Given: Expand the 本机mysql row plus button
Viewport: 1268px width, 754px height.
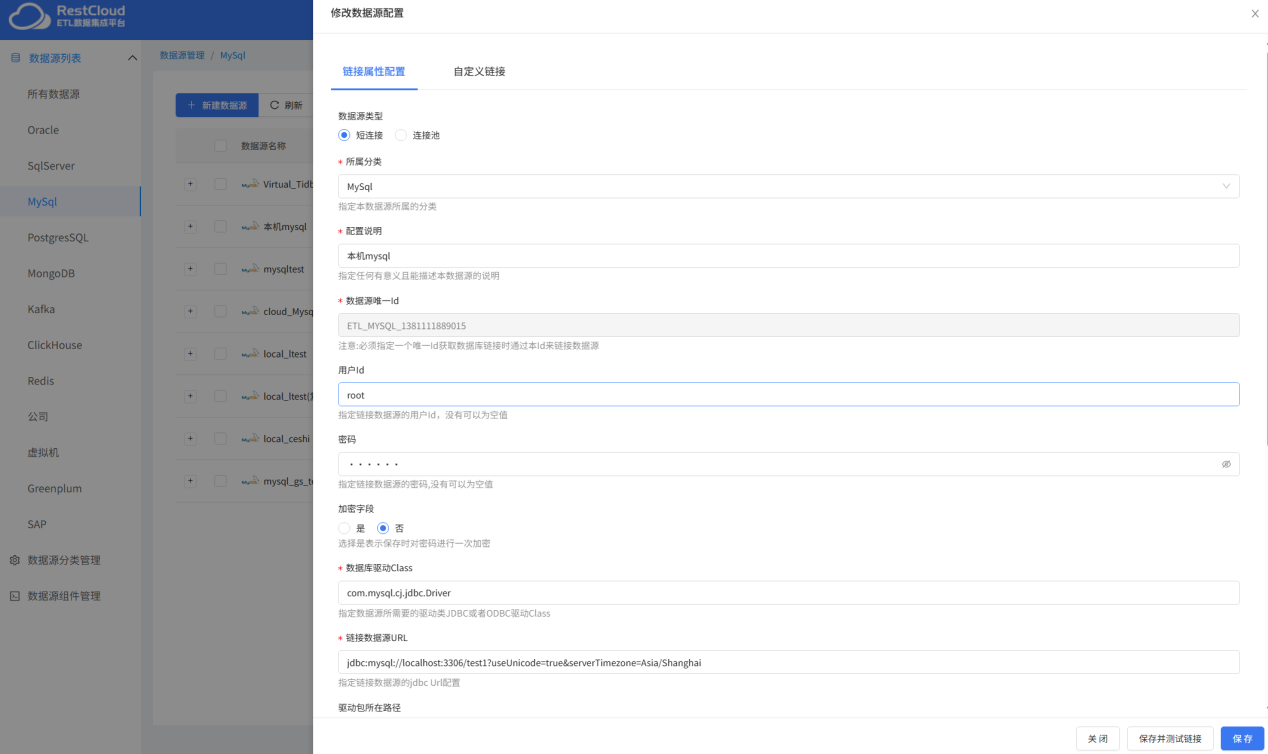Looking at the screenshot, I should pyautogui.click(x=191, y=227).
